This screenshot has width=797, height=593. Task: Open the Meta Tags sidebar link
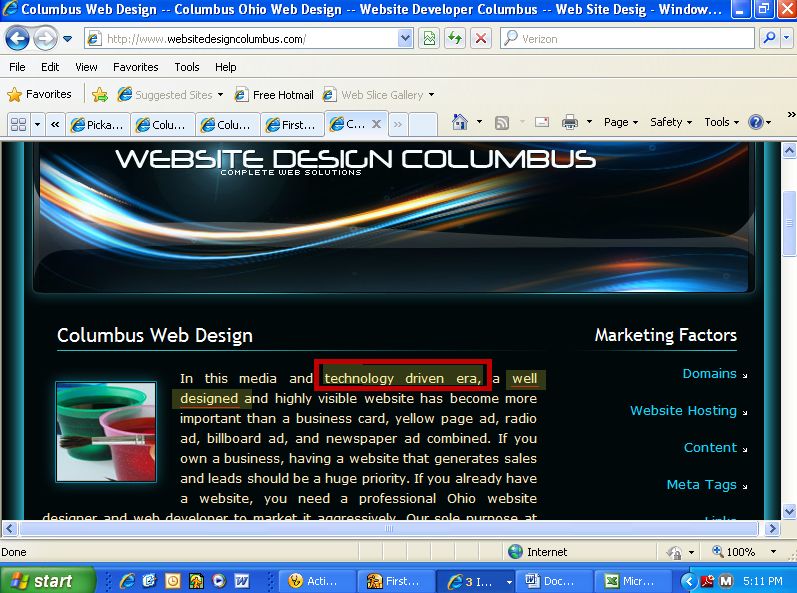coord(701,485)
